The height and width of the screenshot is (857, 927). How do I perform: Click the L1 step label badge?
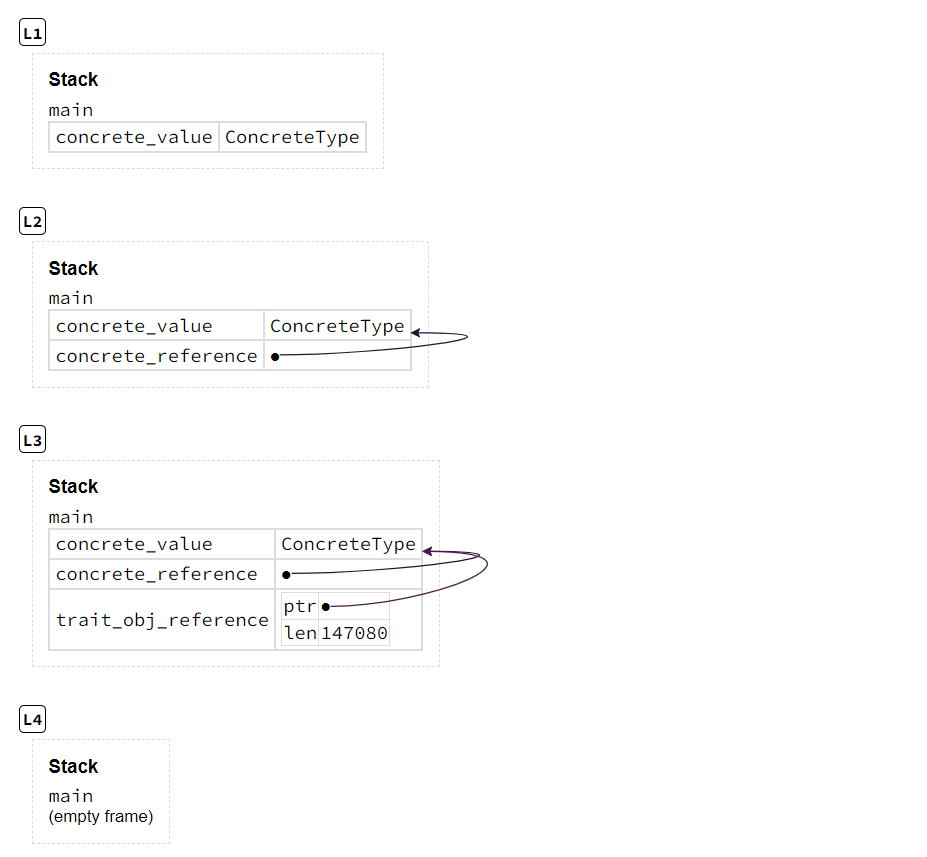point(33,33)
